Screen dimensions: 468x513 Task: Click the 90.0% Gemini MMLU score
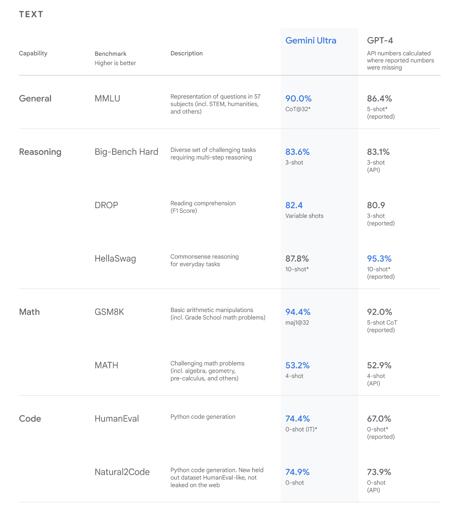point(298,99)
